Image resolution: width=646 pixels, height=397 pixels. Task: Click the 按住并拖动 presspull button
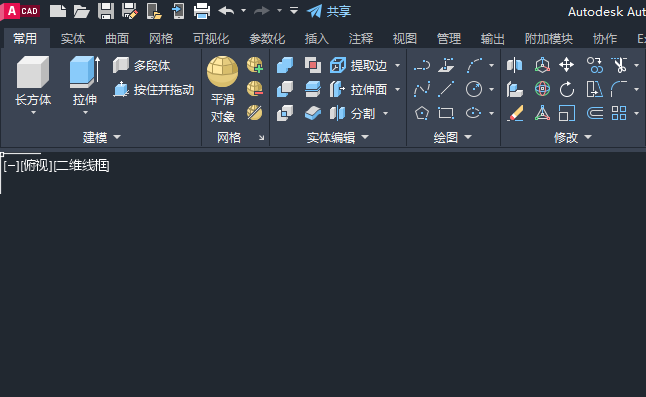tap(153, 89)
